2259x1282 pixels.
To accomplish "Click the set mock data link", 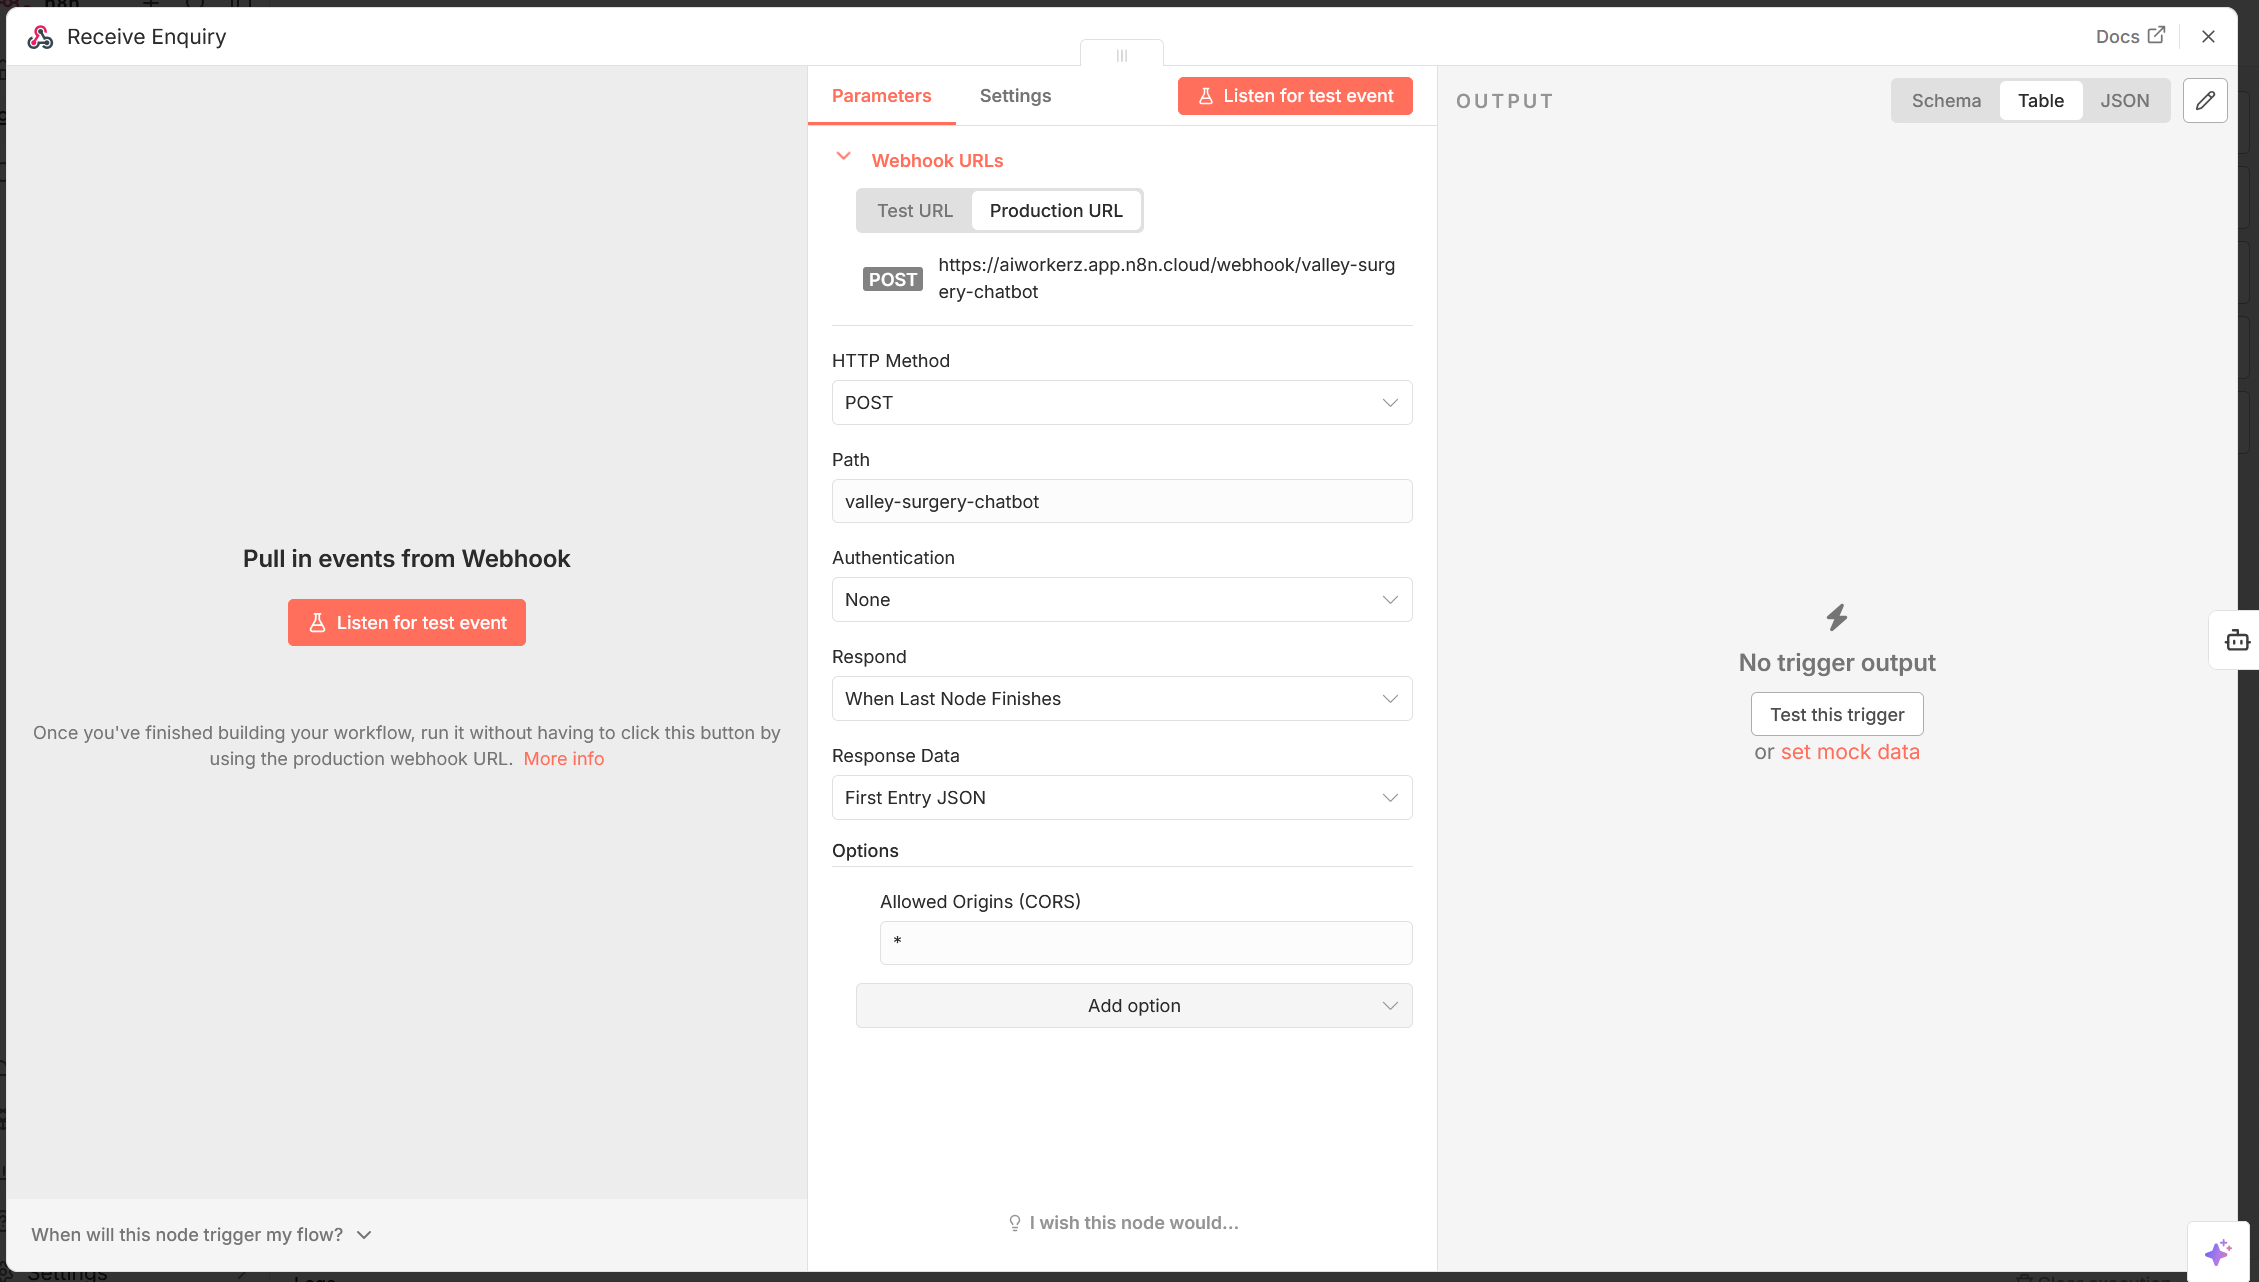I will pos(1849,752).
